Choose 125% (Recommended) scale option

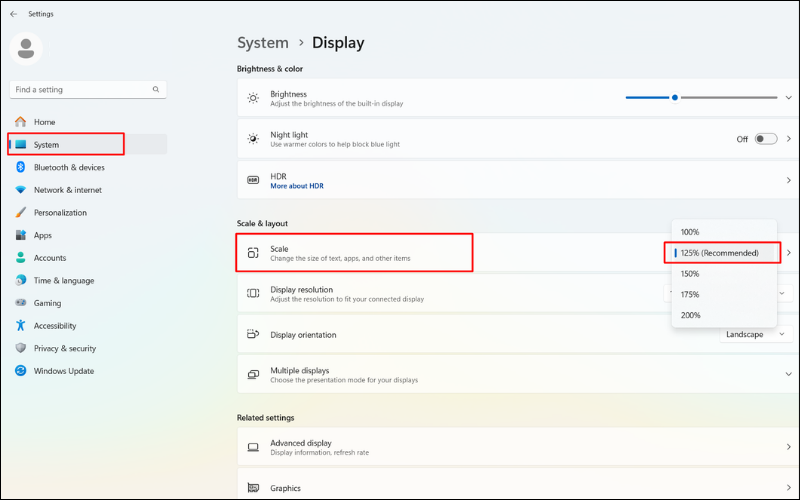coord(719,253)
